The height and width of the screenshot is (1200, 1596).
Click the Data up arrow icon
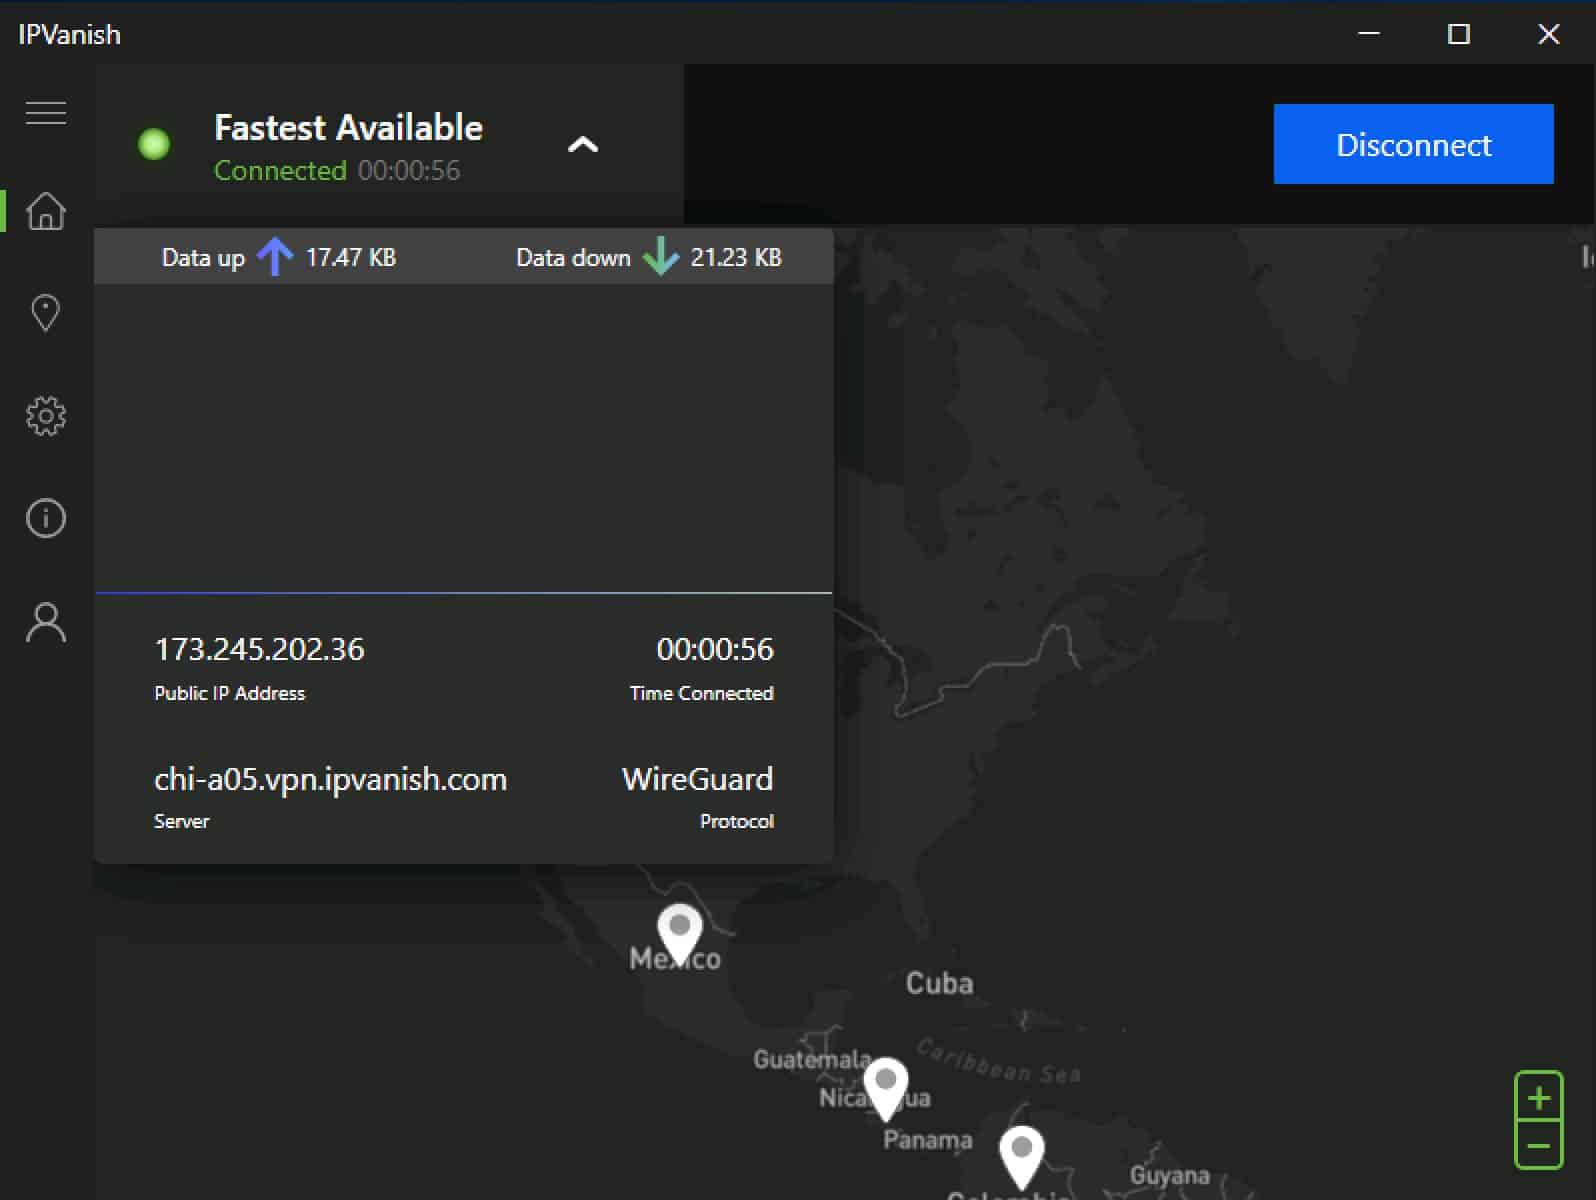[275, 257]
